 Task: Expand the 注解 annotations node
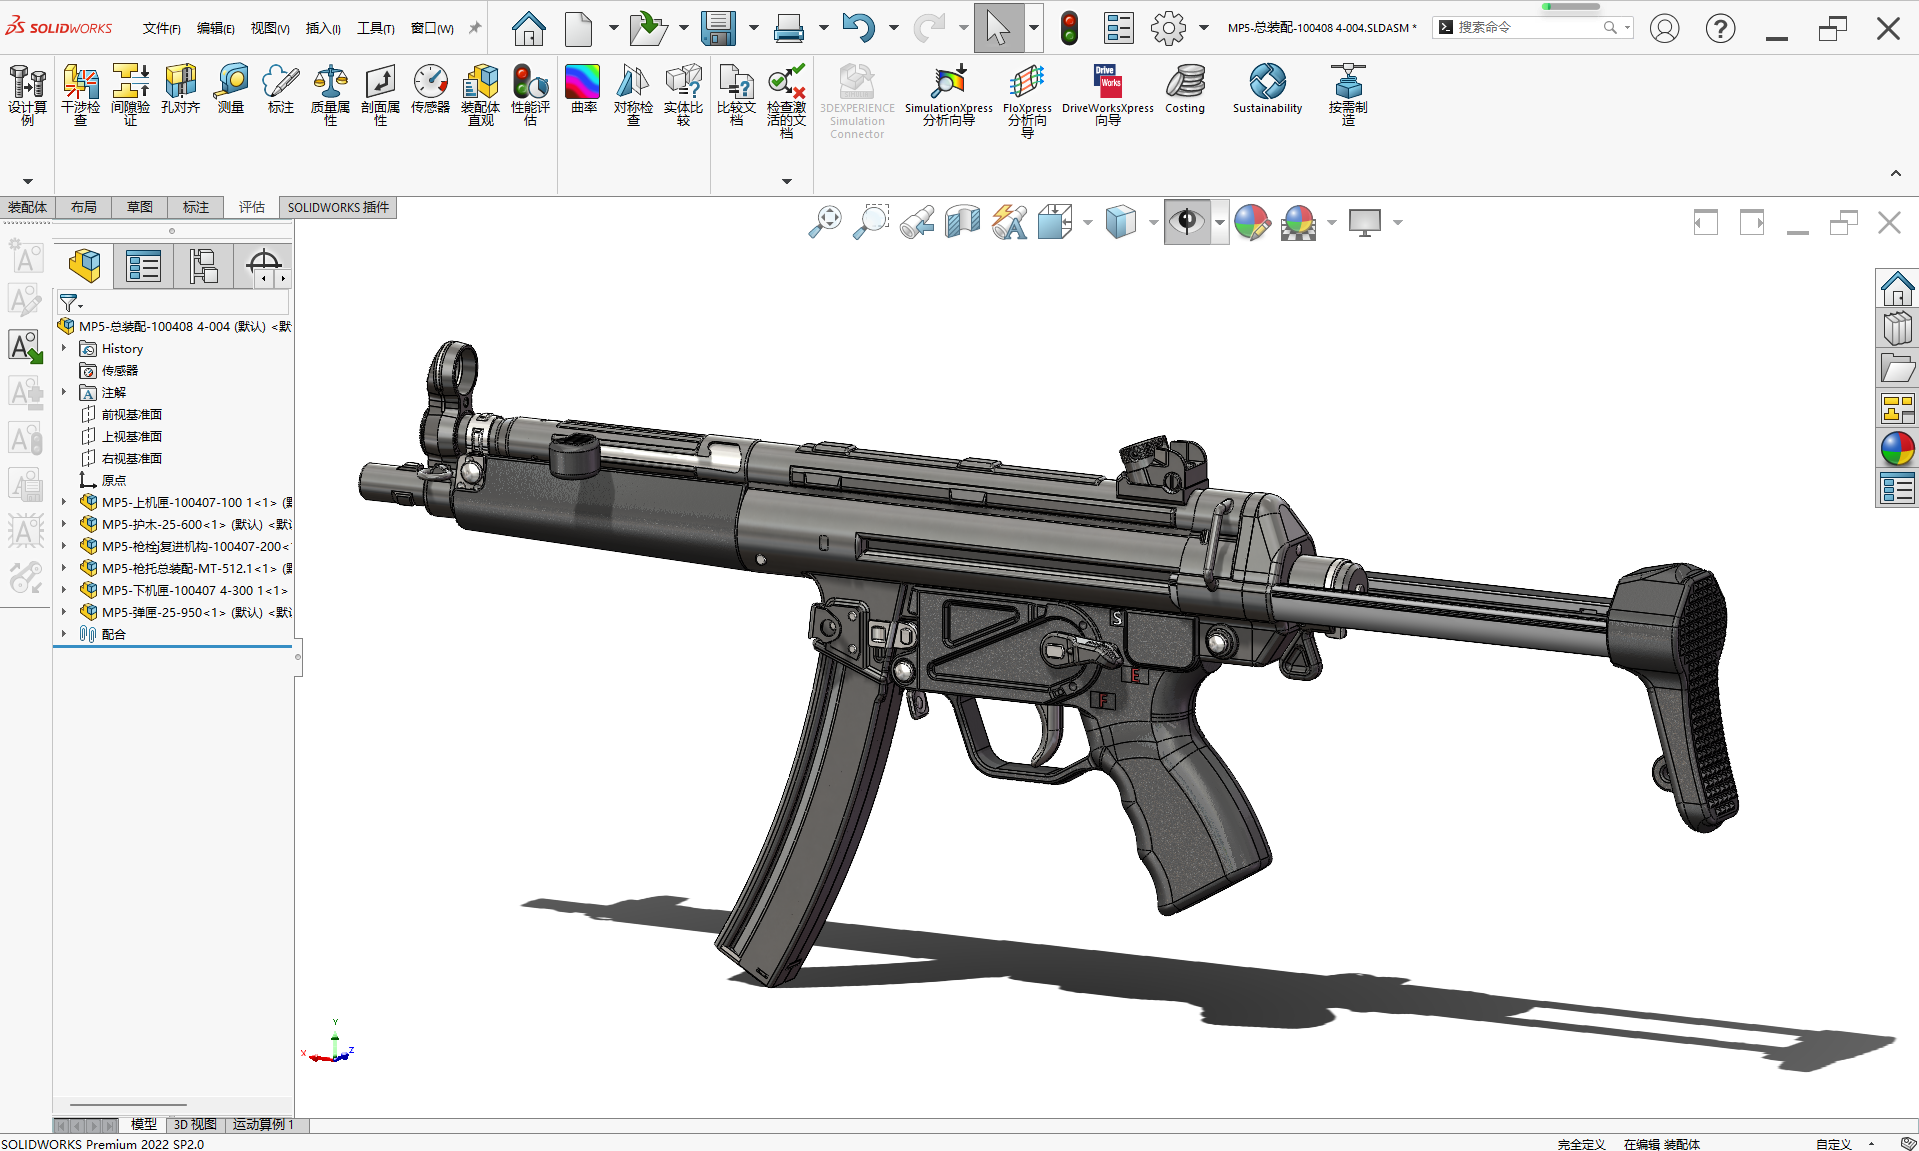(x=64, y=392)
